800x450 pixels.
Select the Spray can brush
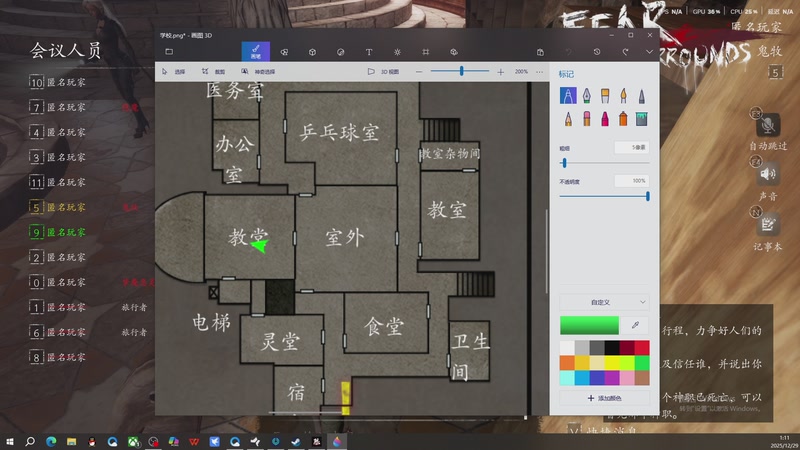pyautogui.click(x=623, y=119)
